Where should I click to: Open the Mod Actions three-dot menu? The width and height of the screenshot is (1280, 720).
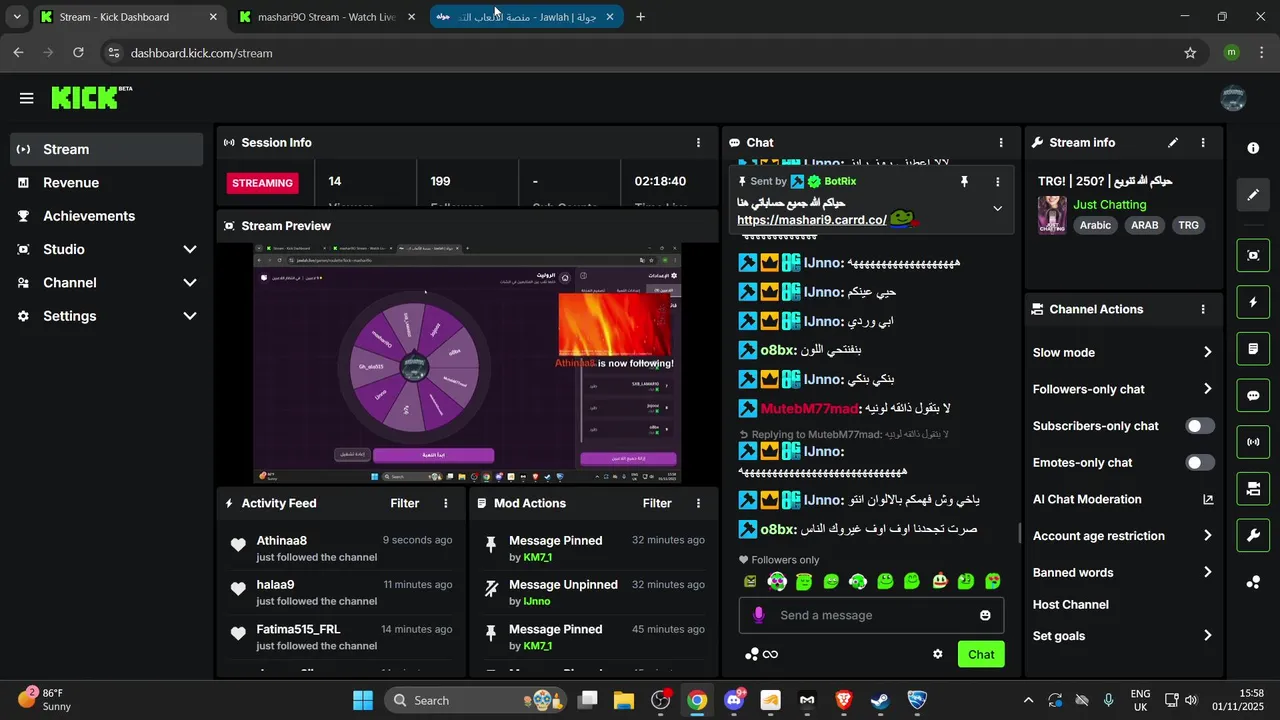tap(698, 503)
